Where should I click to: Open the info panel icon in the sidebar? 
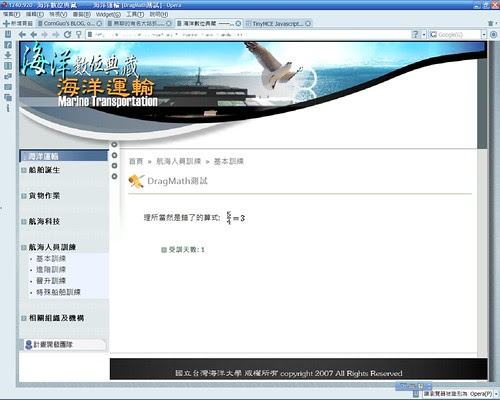point(8,108)
